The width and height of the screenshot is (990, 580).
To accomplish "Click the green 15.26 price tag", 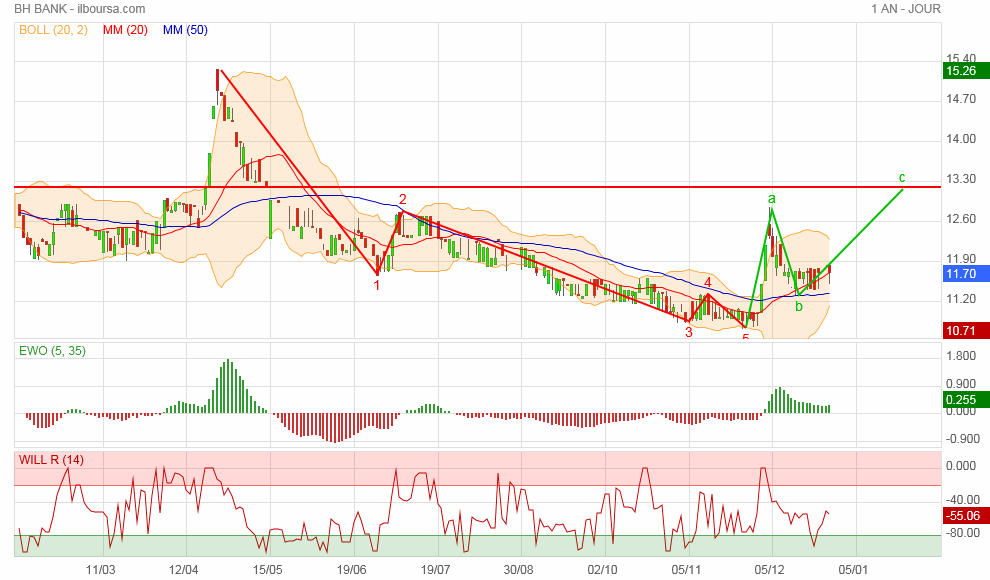I will tap(966, 71).
